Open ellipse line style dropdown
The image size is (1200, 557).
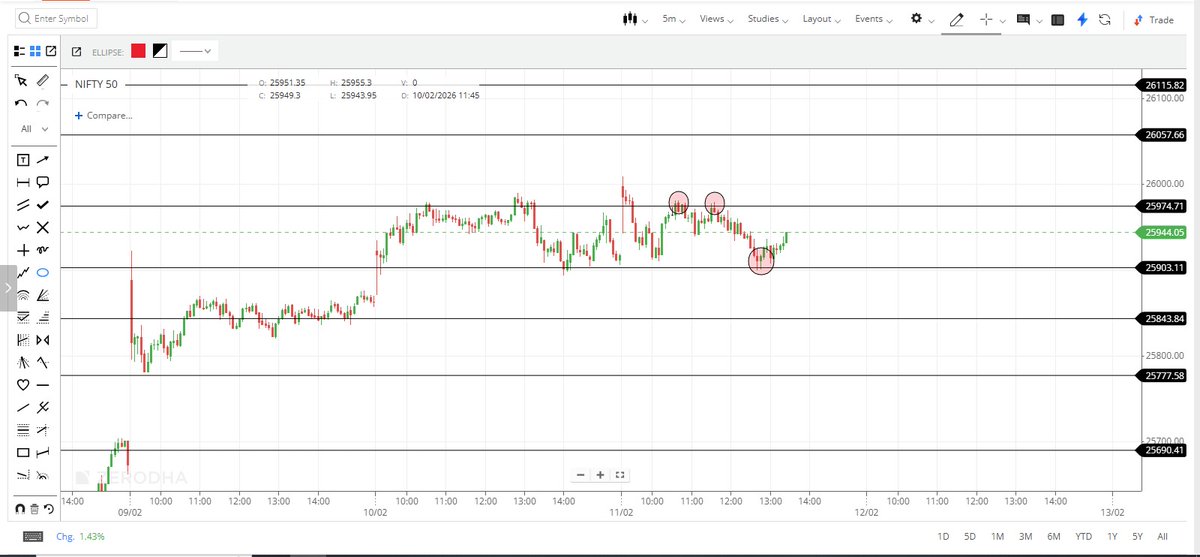(x=195, y=51)
